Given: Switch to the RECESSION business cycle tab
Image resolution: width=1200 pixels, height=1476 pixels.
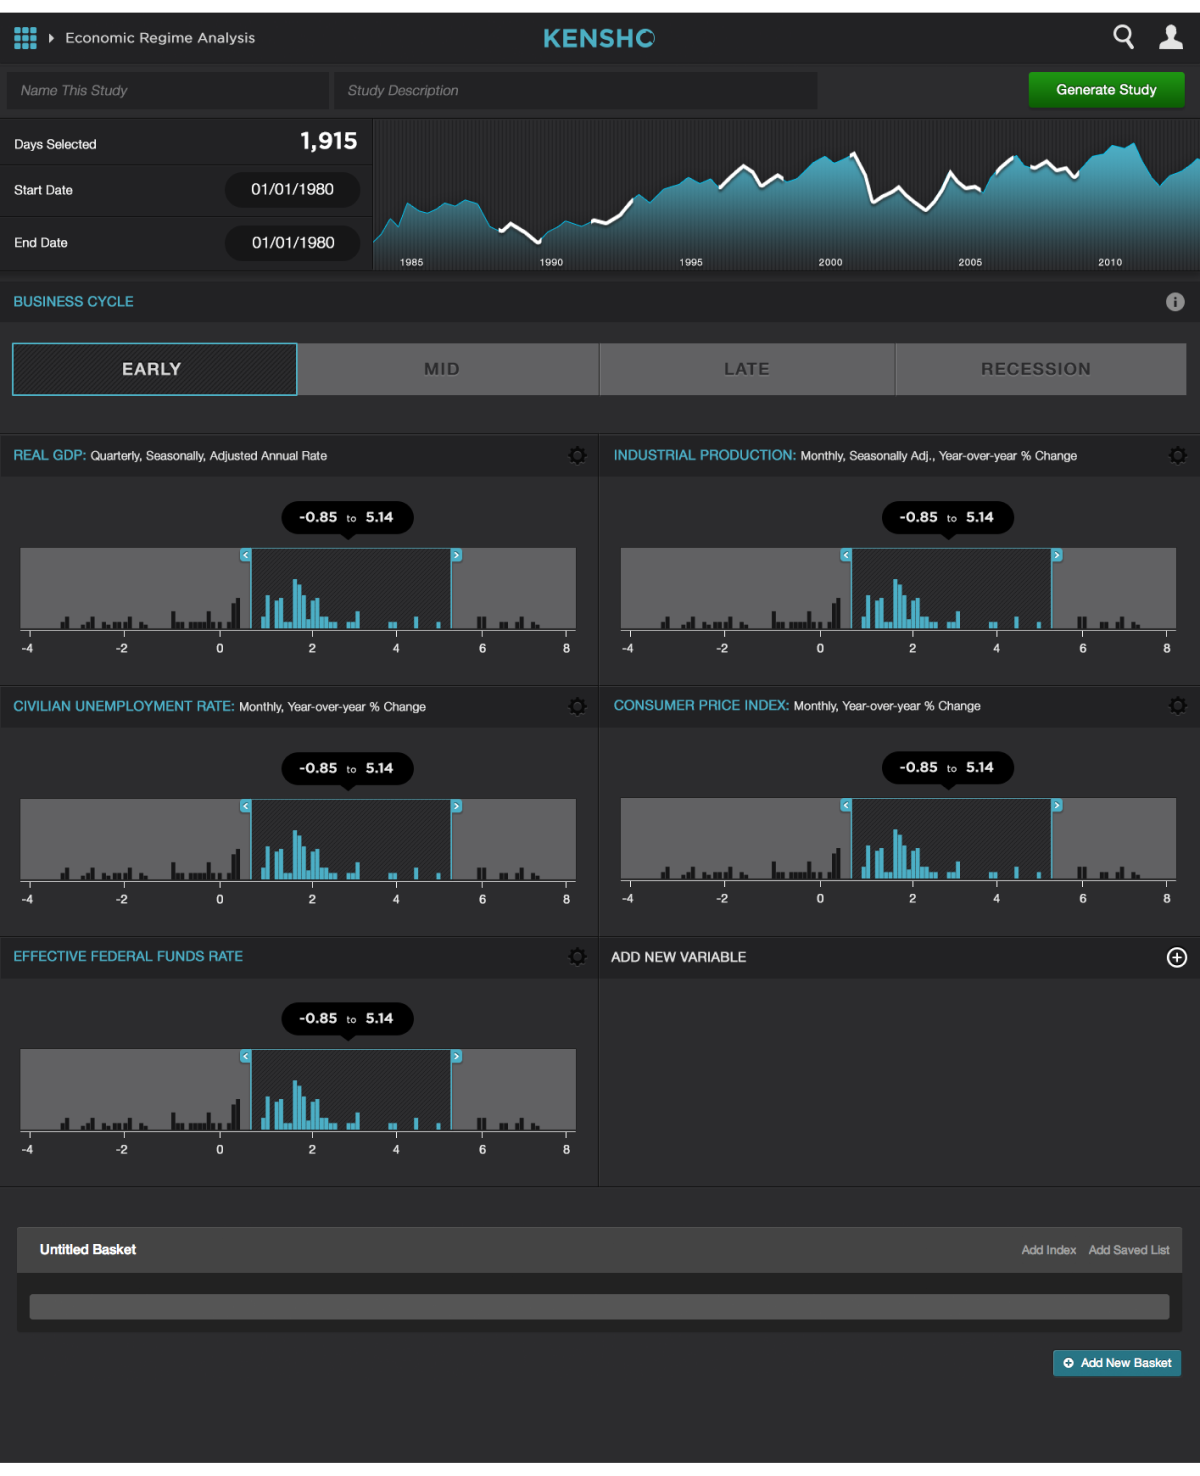Looking at the screenshot, I should tap(1041, 369).
